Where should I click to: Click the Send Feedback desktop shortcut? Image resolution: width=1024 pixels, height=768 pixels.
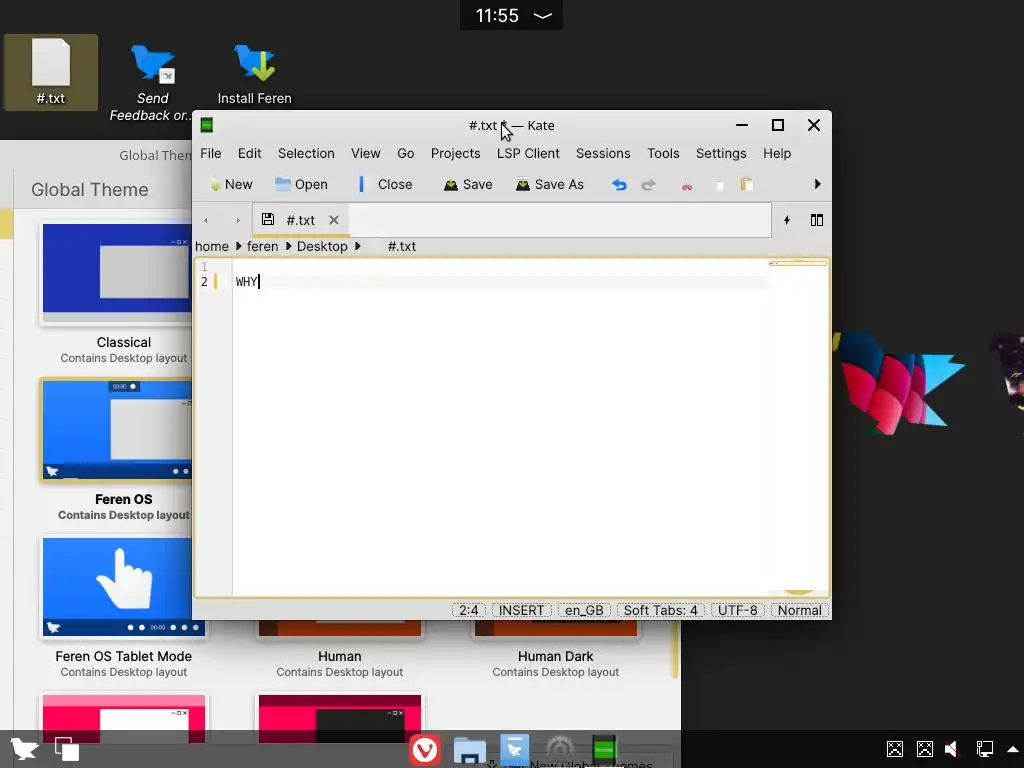[152, 82]
